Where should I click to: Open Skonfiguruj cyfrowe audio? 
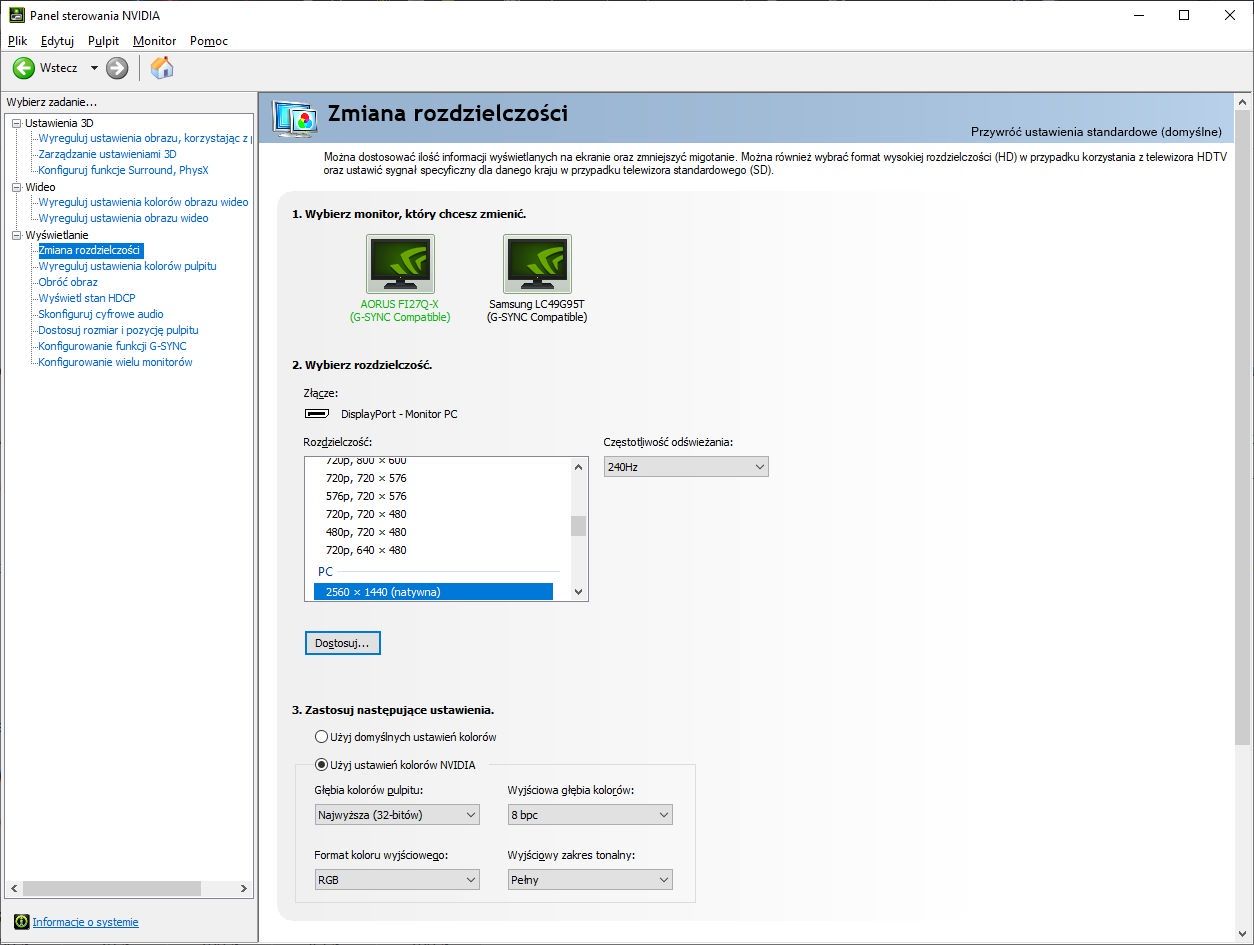click(101, 314)
